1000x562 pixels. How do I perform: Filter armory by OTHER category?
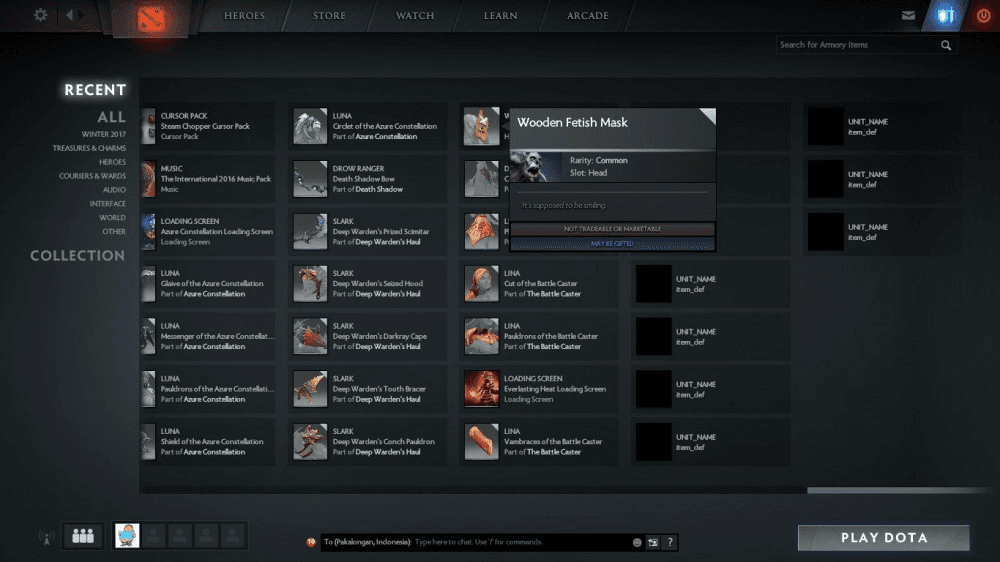pos(114,232)
